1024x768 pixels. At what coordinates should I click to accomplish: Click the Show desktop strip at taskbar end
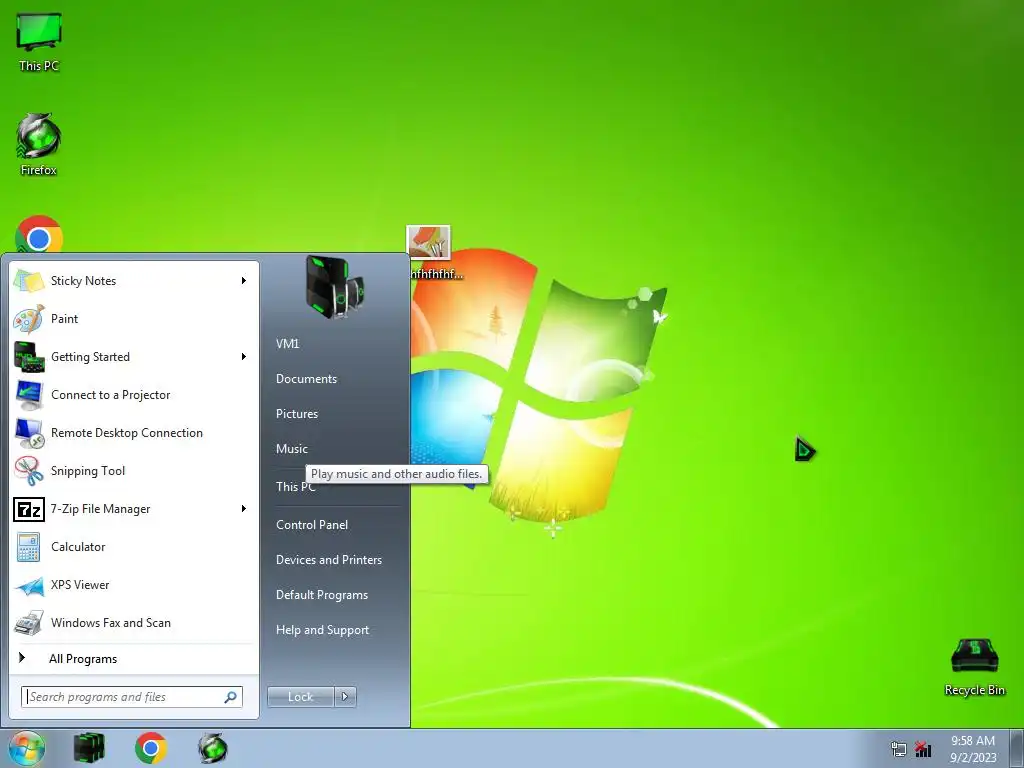(x=1017, y=748)
